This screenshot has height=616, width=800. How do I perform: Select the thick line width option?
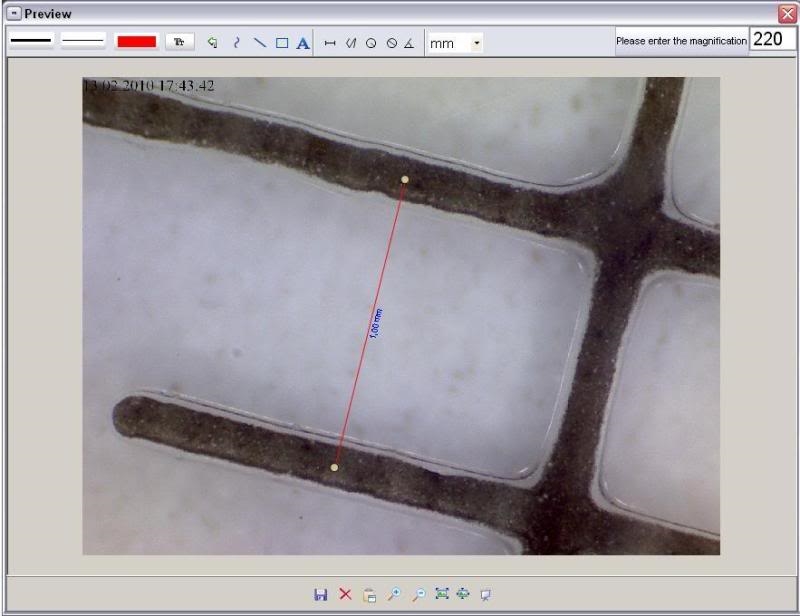(x=31, y=42)
